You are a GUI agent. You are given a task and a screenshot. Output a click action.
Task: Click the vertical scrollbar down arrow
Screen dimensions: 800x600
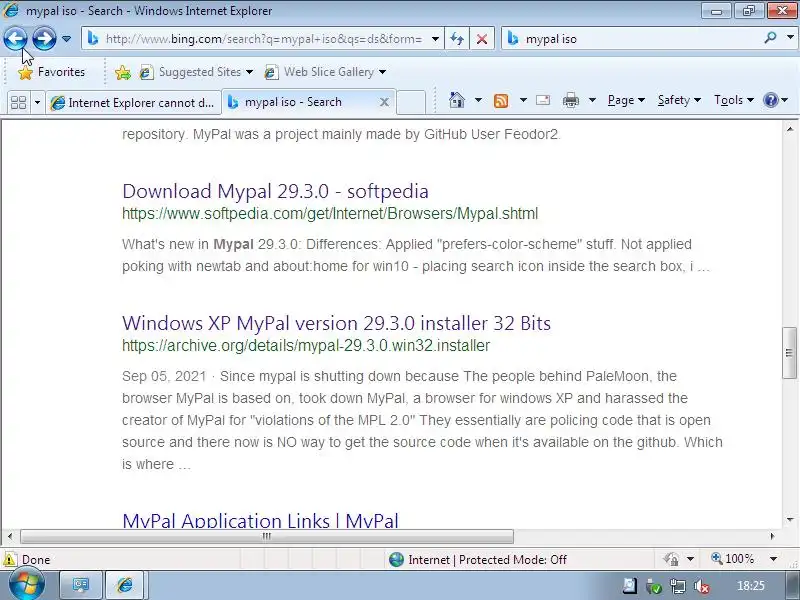click(x=789, y=520)
